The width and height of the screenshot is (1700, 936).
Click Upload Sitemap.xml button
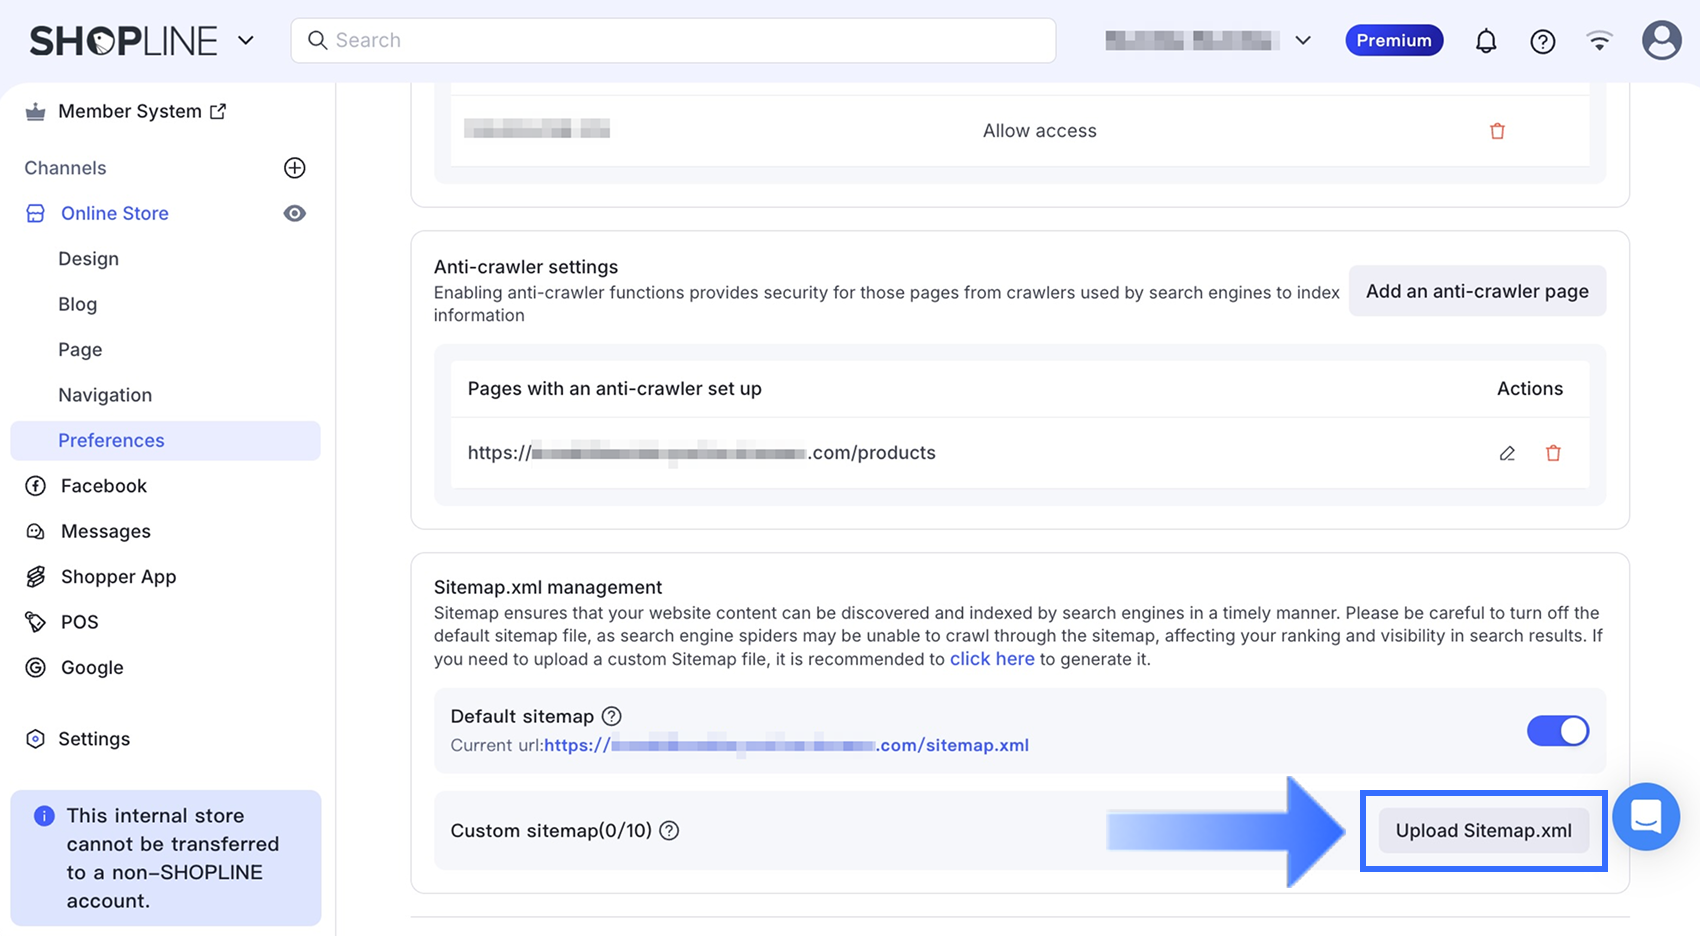pyautogui.click(x=1484, y=831)
